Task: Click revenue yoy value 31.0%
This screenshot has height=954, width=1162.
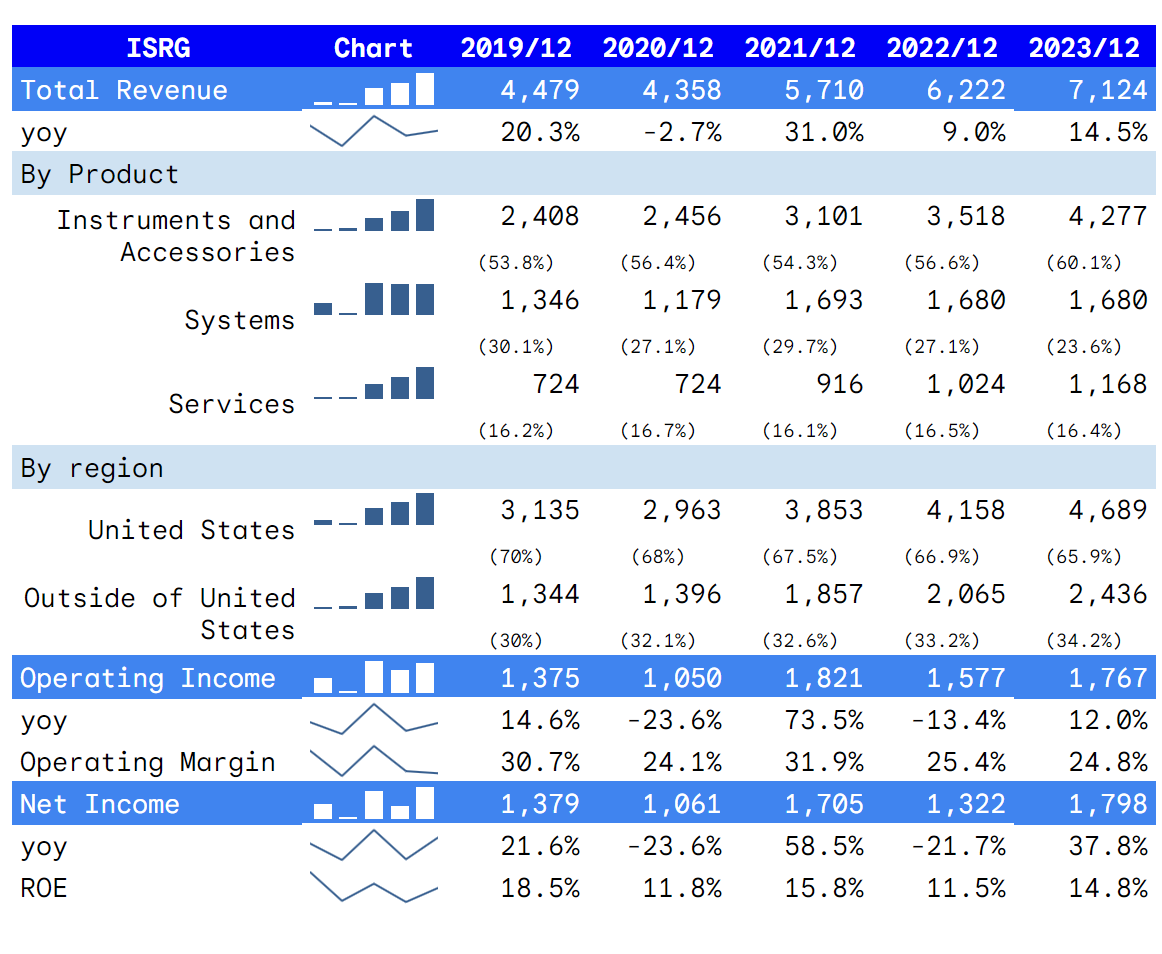Action: (x=824, y=132)
